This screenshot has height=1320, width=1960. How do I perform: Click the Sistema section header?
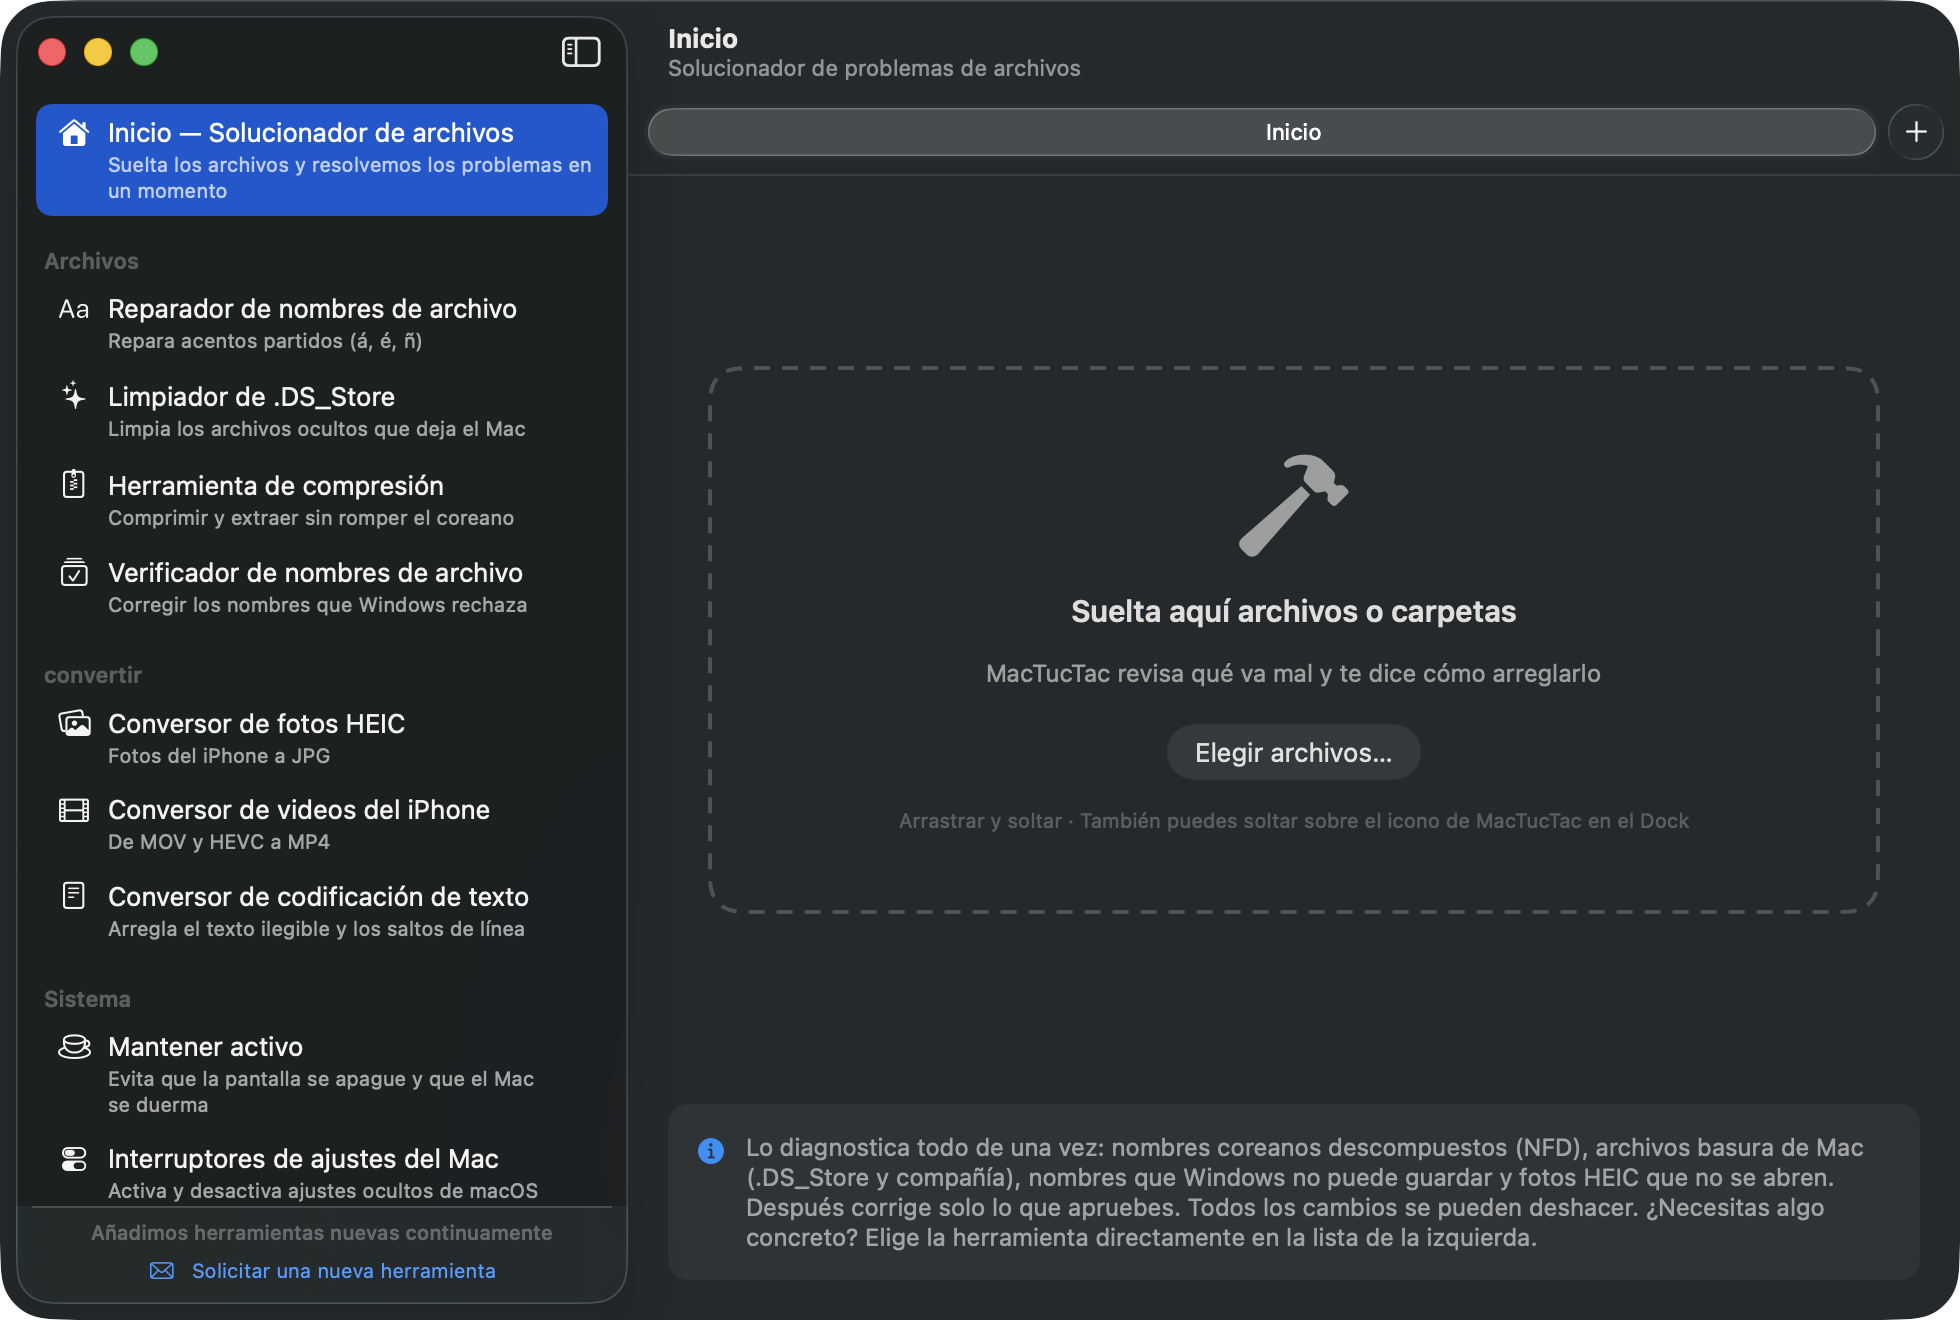pos(87,999)
